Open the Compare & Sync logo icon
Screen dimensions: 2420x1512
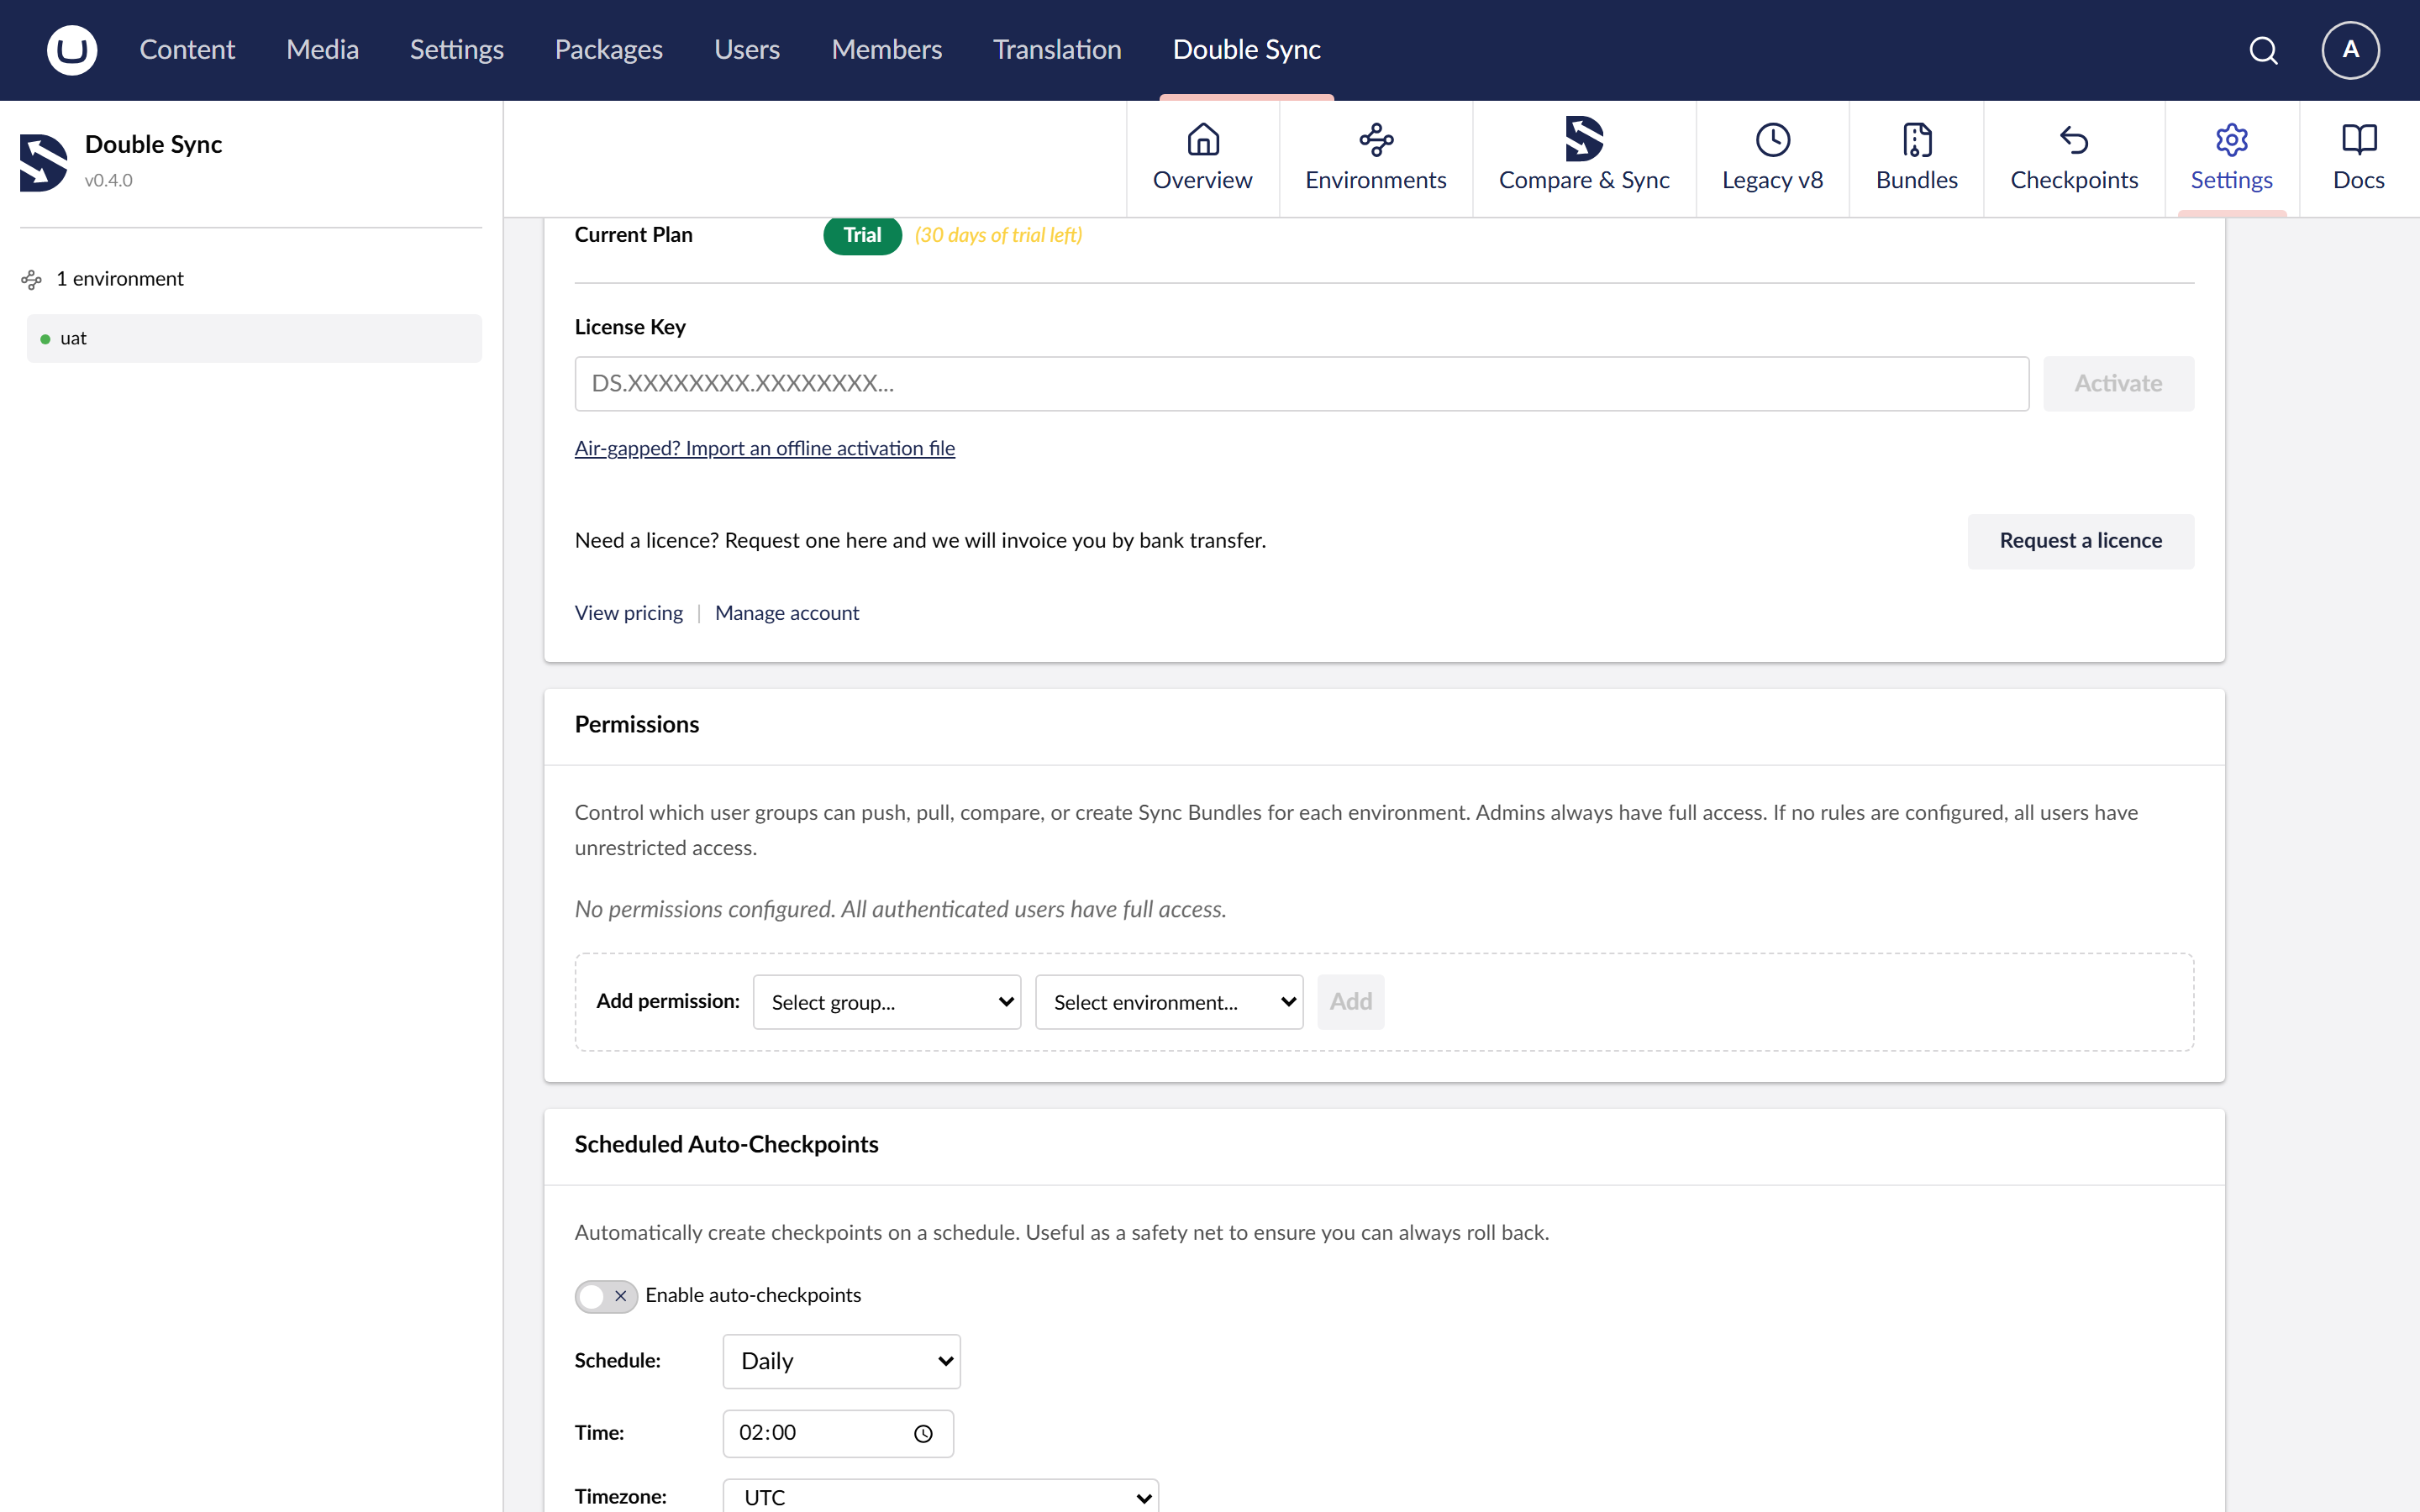(x=1584, y=139)
